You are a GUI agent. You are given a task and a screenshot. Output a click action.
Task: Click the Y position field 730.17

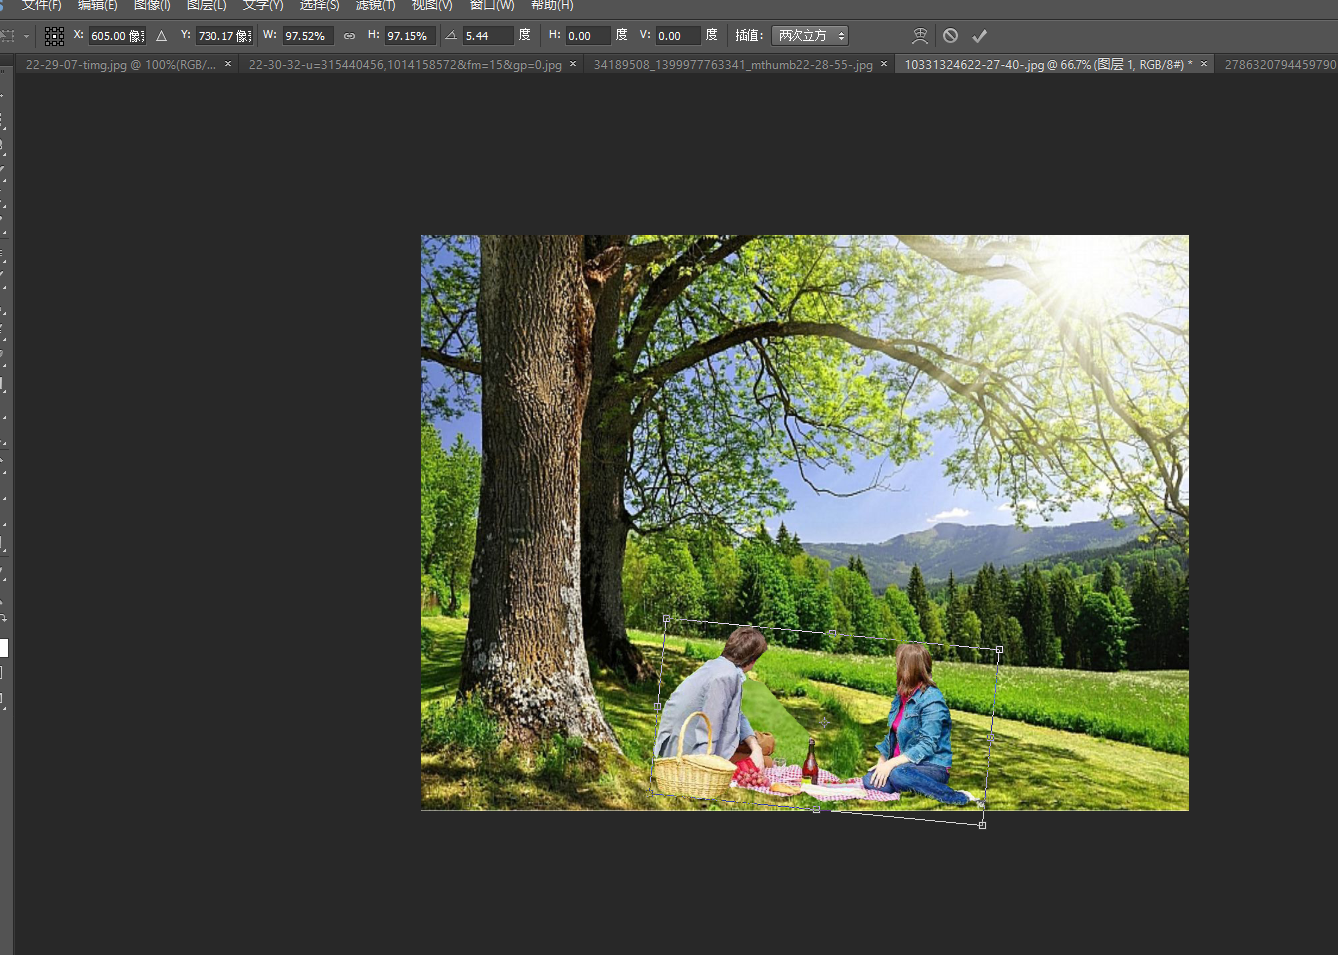coord(224,36)
